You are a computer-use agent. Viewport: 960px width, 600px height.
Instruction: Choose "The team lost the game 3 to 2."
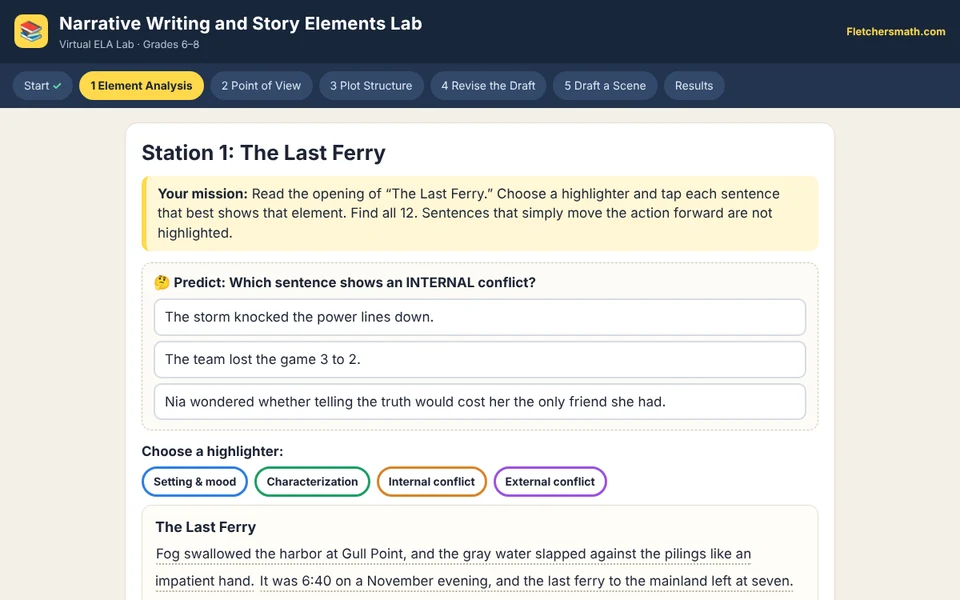[x=479, y=359]
